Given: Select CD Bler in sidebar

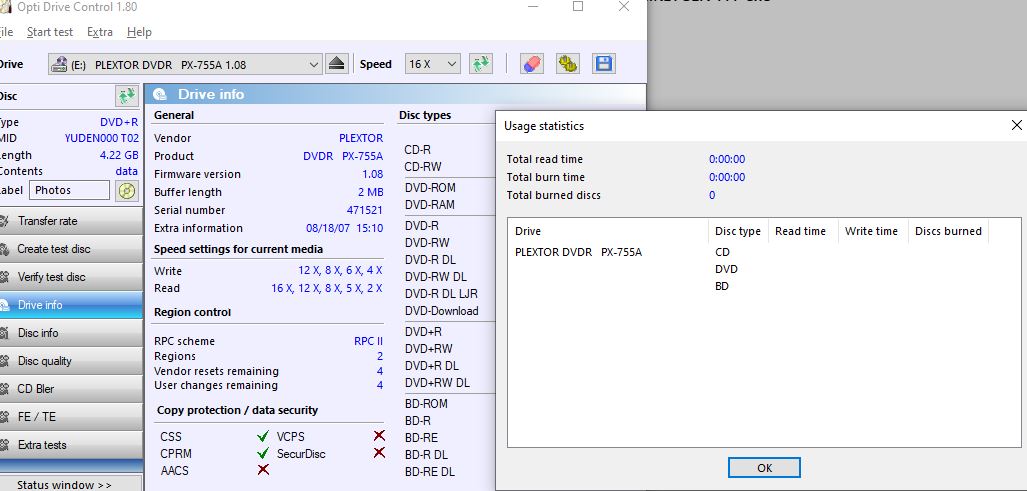Looking at the screenshot, I should click(70, 389).
